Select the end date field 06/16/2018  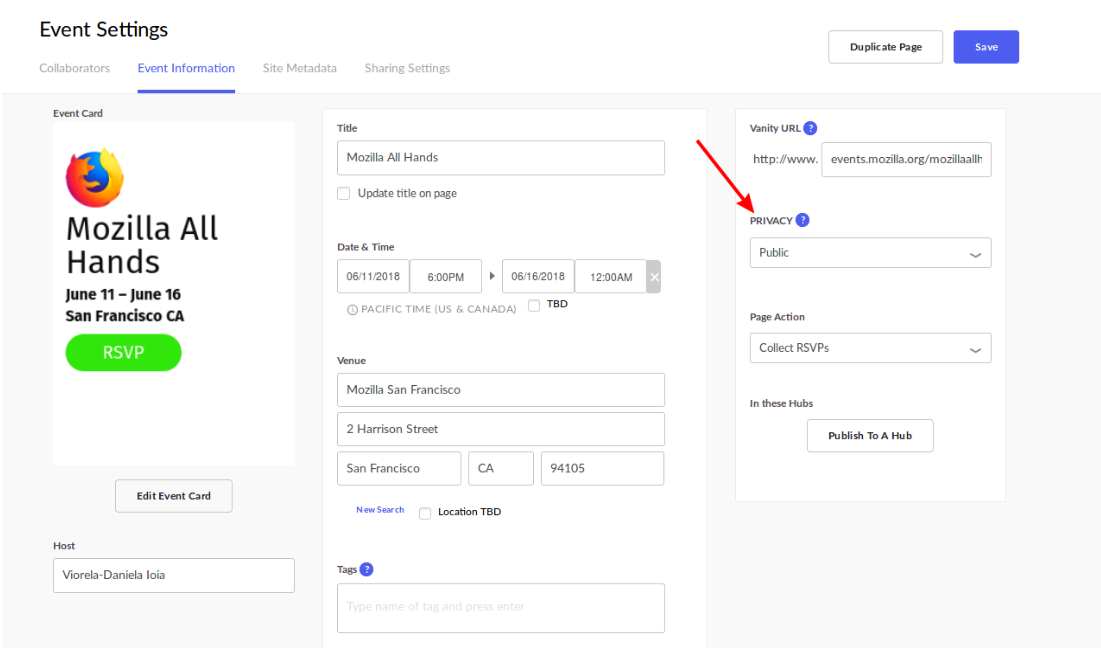[538, 277]
